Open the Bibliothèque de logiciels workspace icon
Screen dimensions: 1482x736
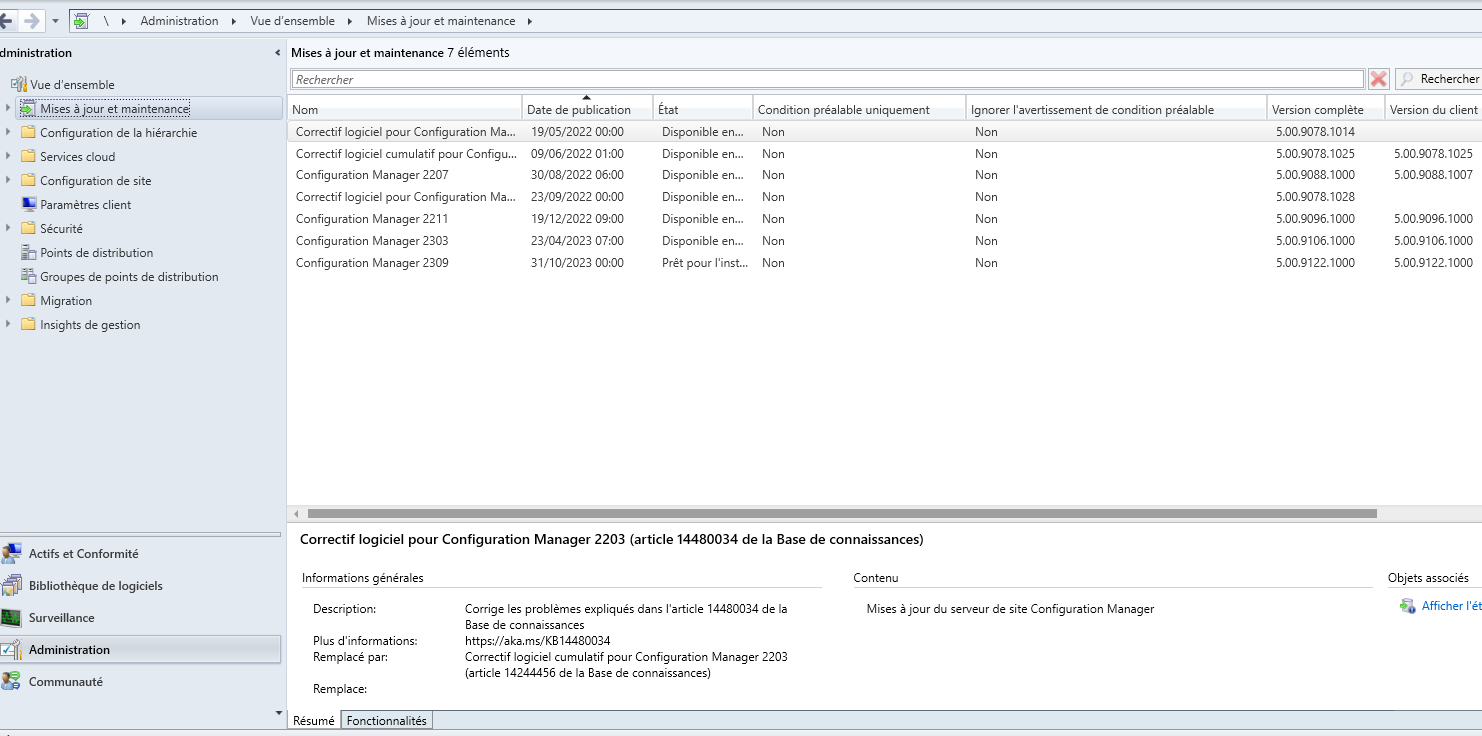(x=11, y=586)
